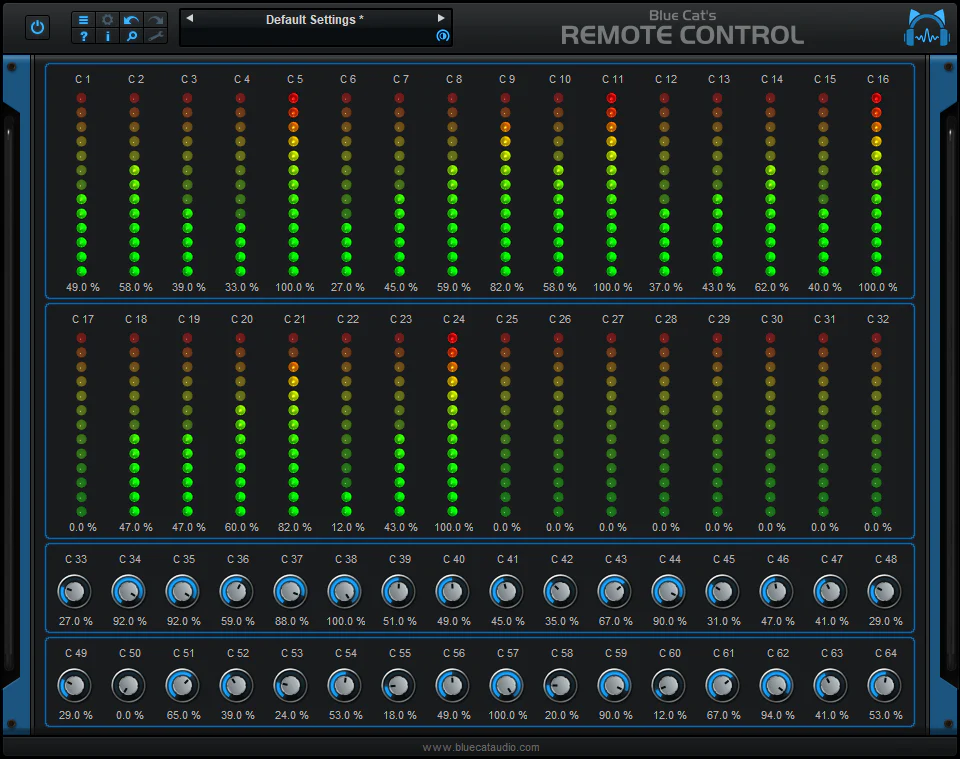The width and height of the screenshot is (960, 759).
Task: Click the C 40 knob
Action: pos(452,591)
